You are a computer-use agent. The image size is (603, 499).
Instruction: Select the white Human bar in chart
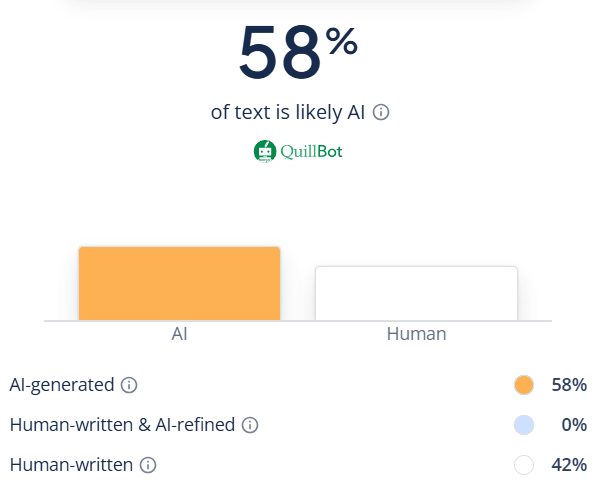pyautogui.click(x=416, y=293)
